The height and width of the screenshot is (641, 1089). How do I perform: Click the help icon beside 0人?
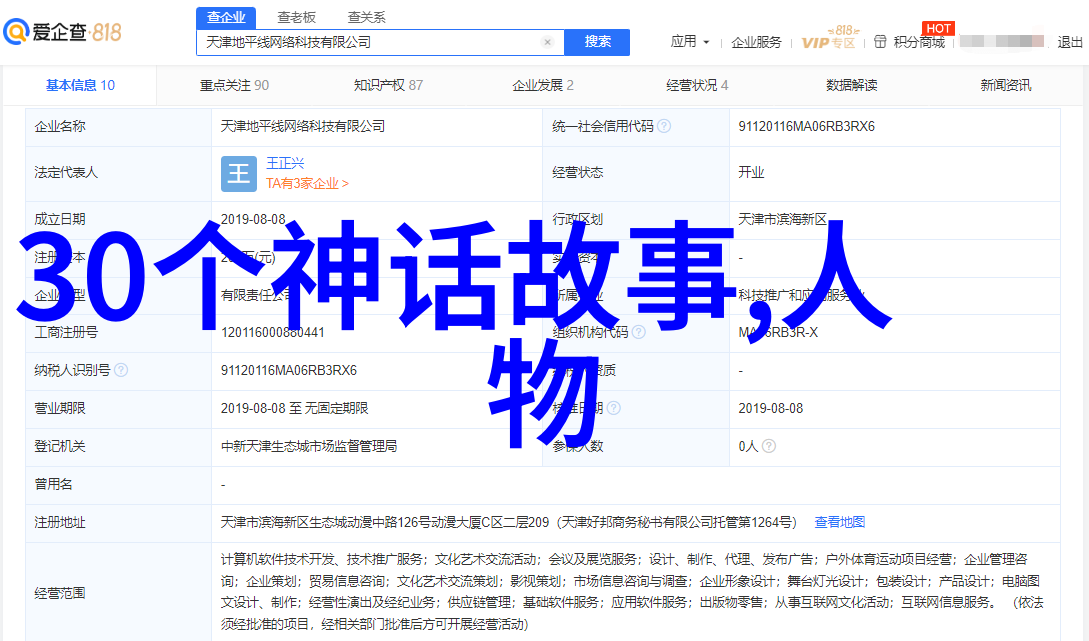click(769, 447)
